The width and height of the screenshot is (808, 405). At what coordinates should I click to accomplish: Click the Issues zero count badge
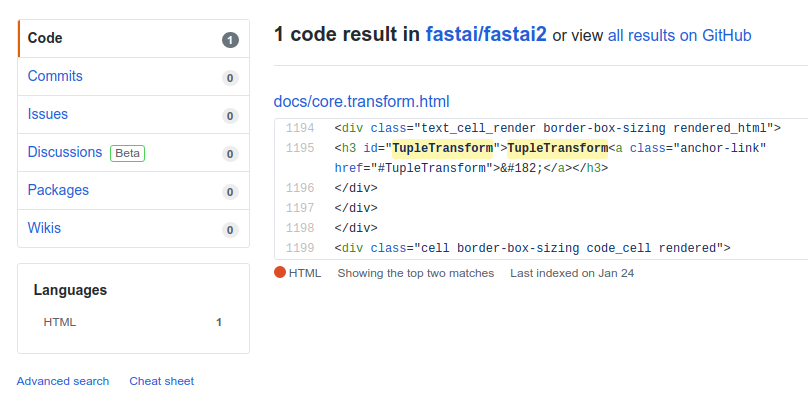click(x=230, y=116)
